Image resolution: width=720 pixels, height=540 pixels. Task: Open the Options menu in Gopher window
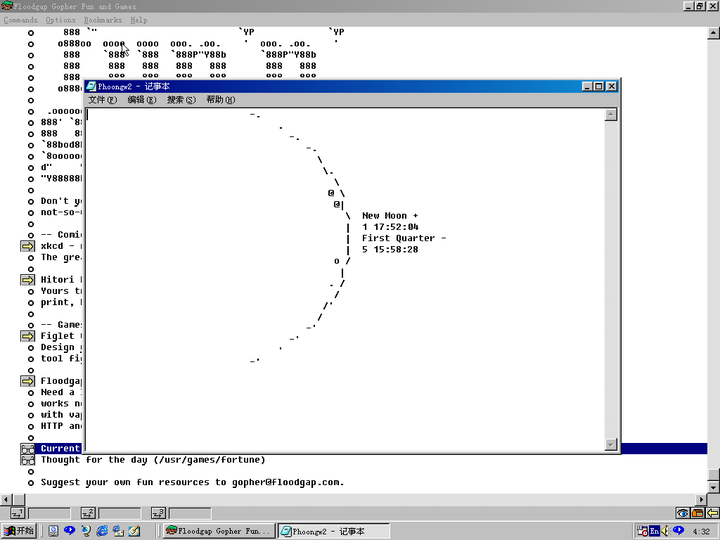coord(60,20)
